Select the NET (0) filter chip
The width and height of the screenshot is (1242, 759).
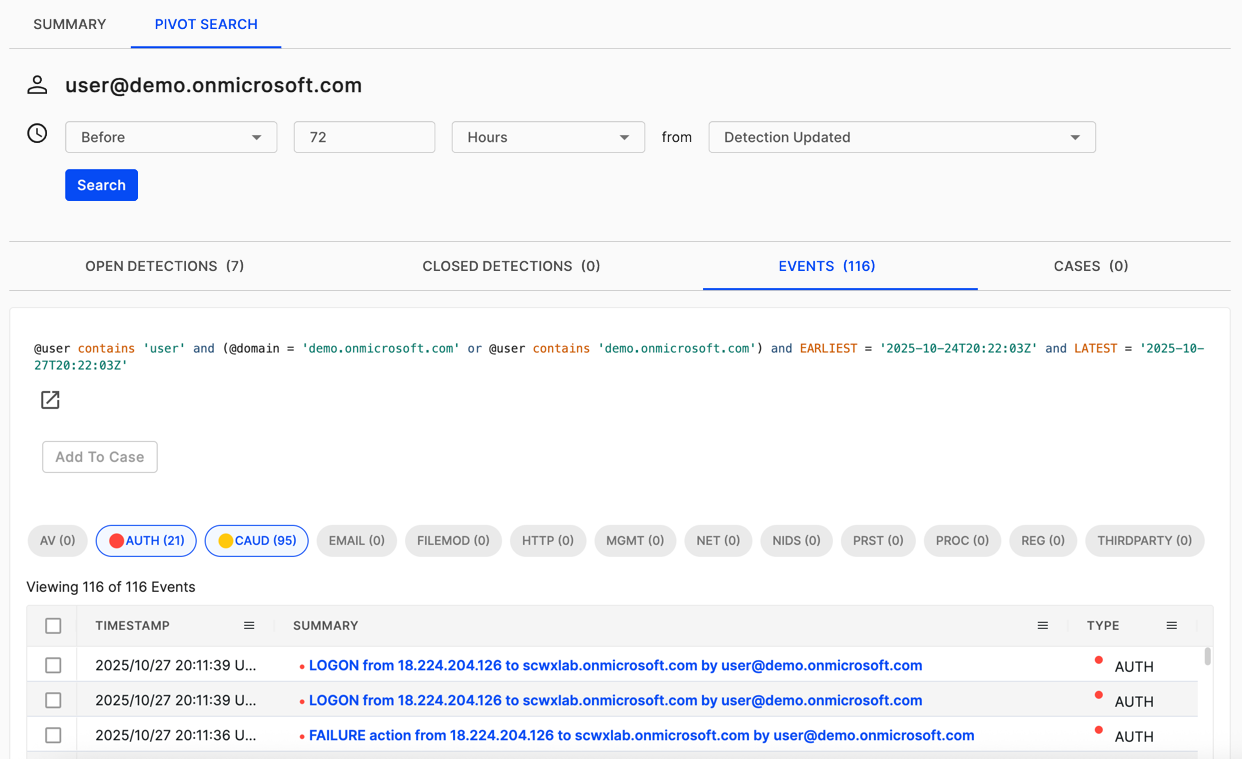click(x=718, y=541)
